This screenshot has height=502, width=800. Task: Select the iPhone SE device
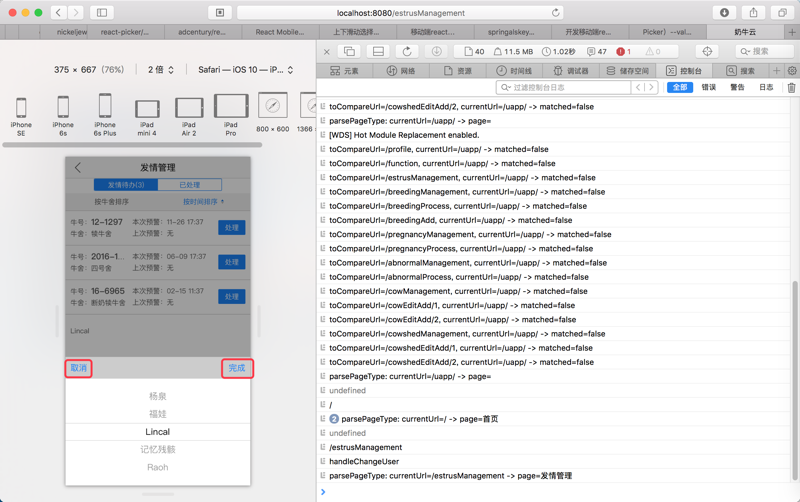[21, 116]
